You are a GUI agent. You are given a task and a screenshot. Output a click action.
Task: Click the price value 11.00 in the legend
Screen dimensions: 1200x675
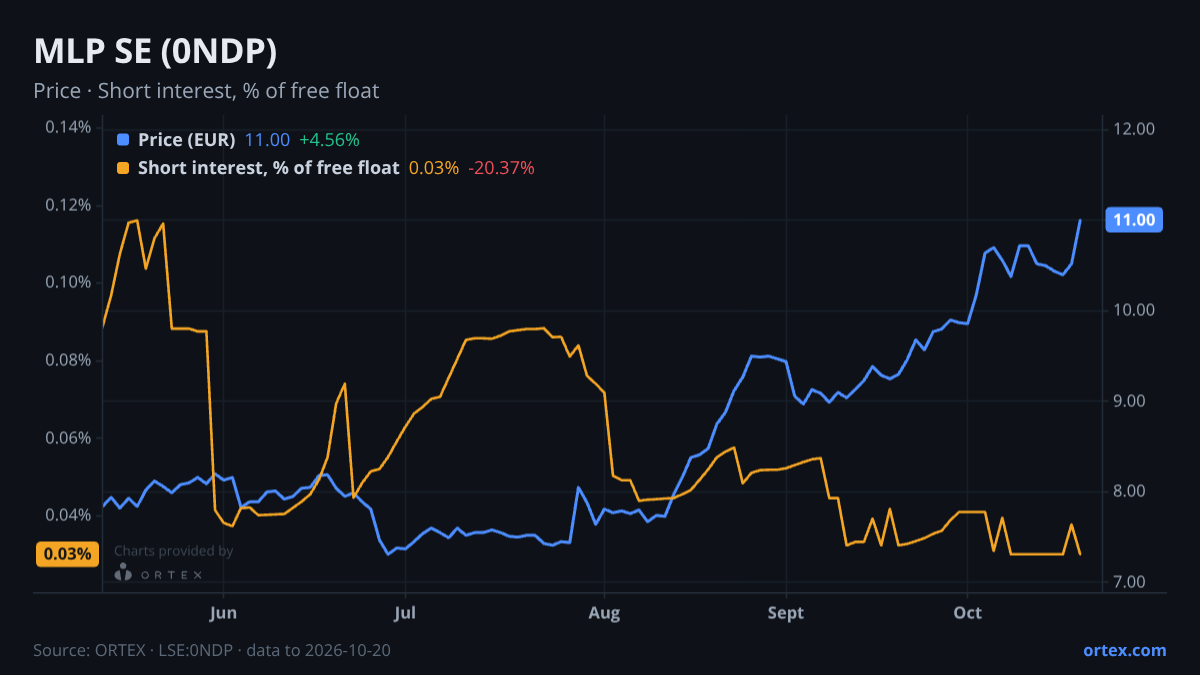point(267,140)
